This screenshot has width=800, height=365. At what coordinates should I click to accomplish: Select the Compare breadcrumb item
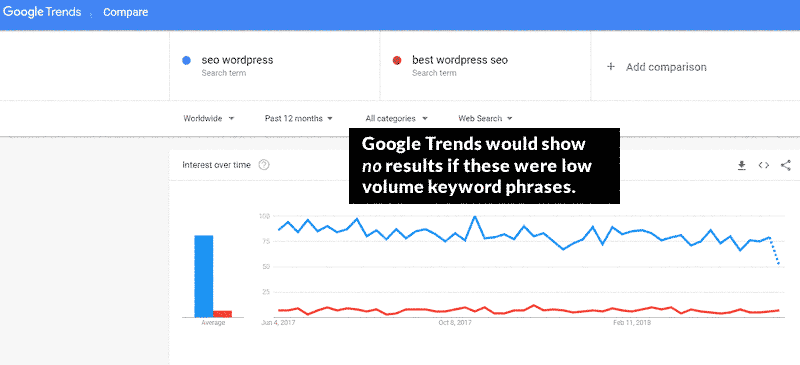126,12
